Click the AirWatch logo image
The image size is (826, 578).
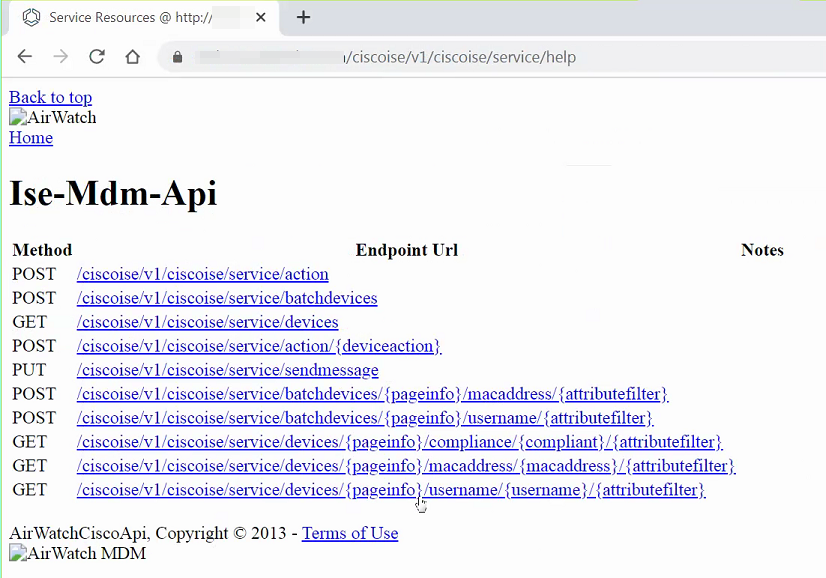53,118
